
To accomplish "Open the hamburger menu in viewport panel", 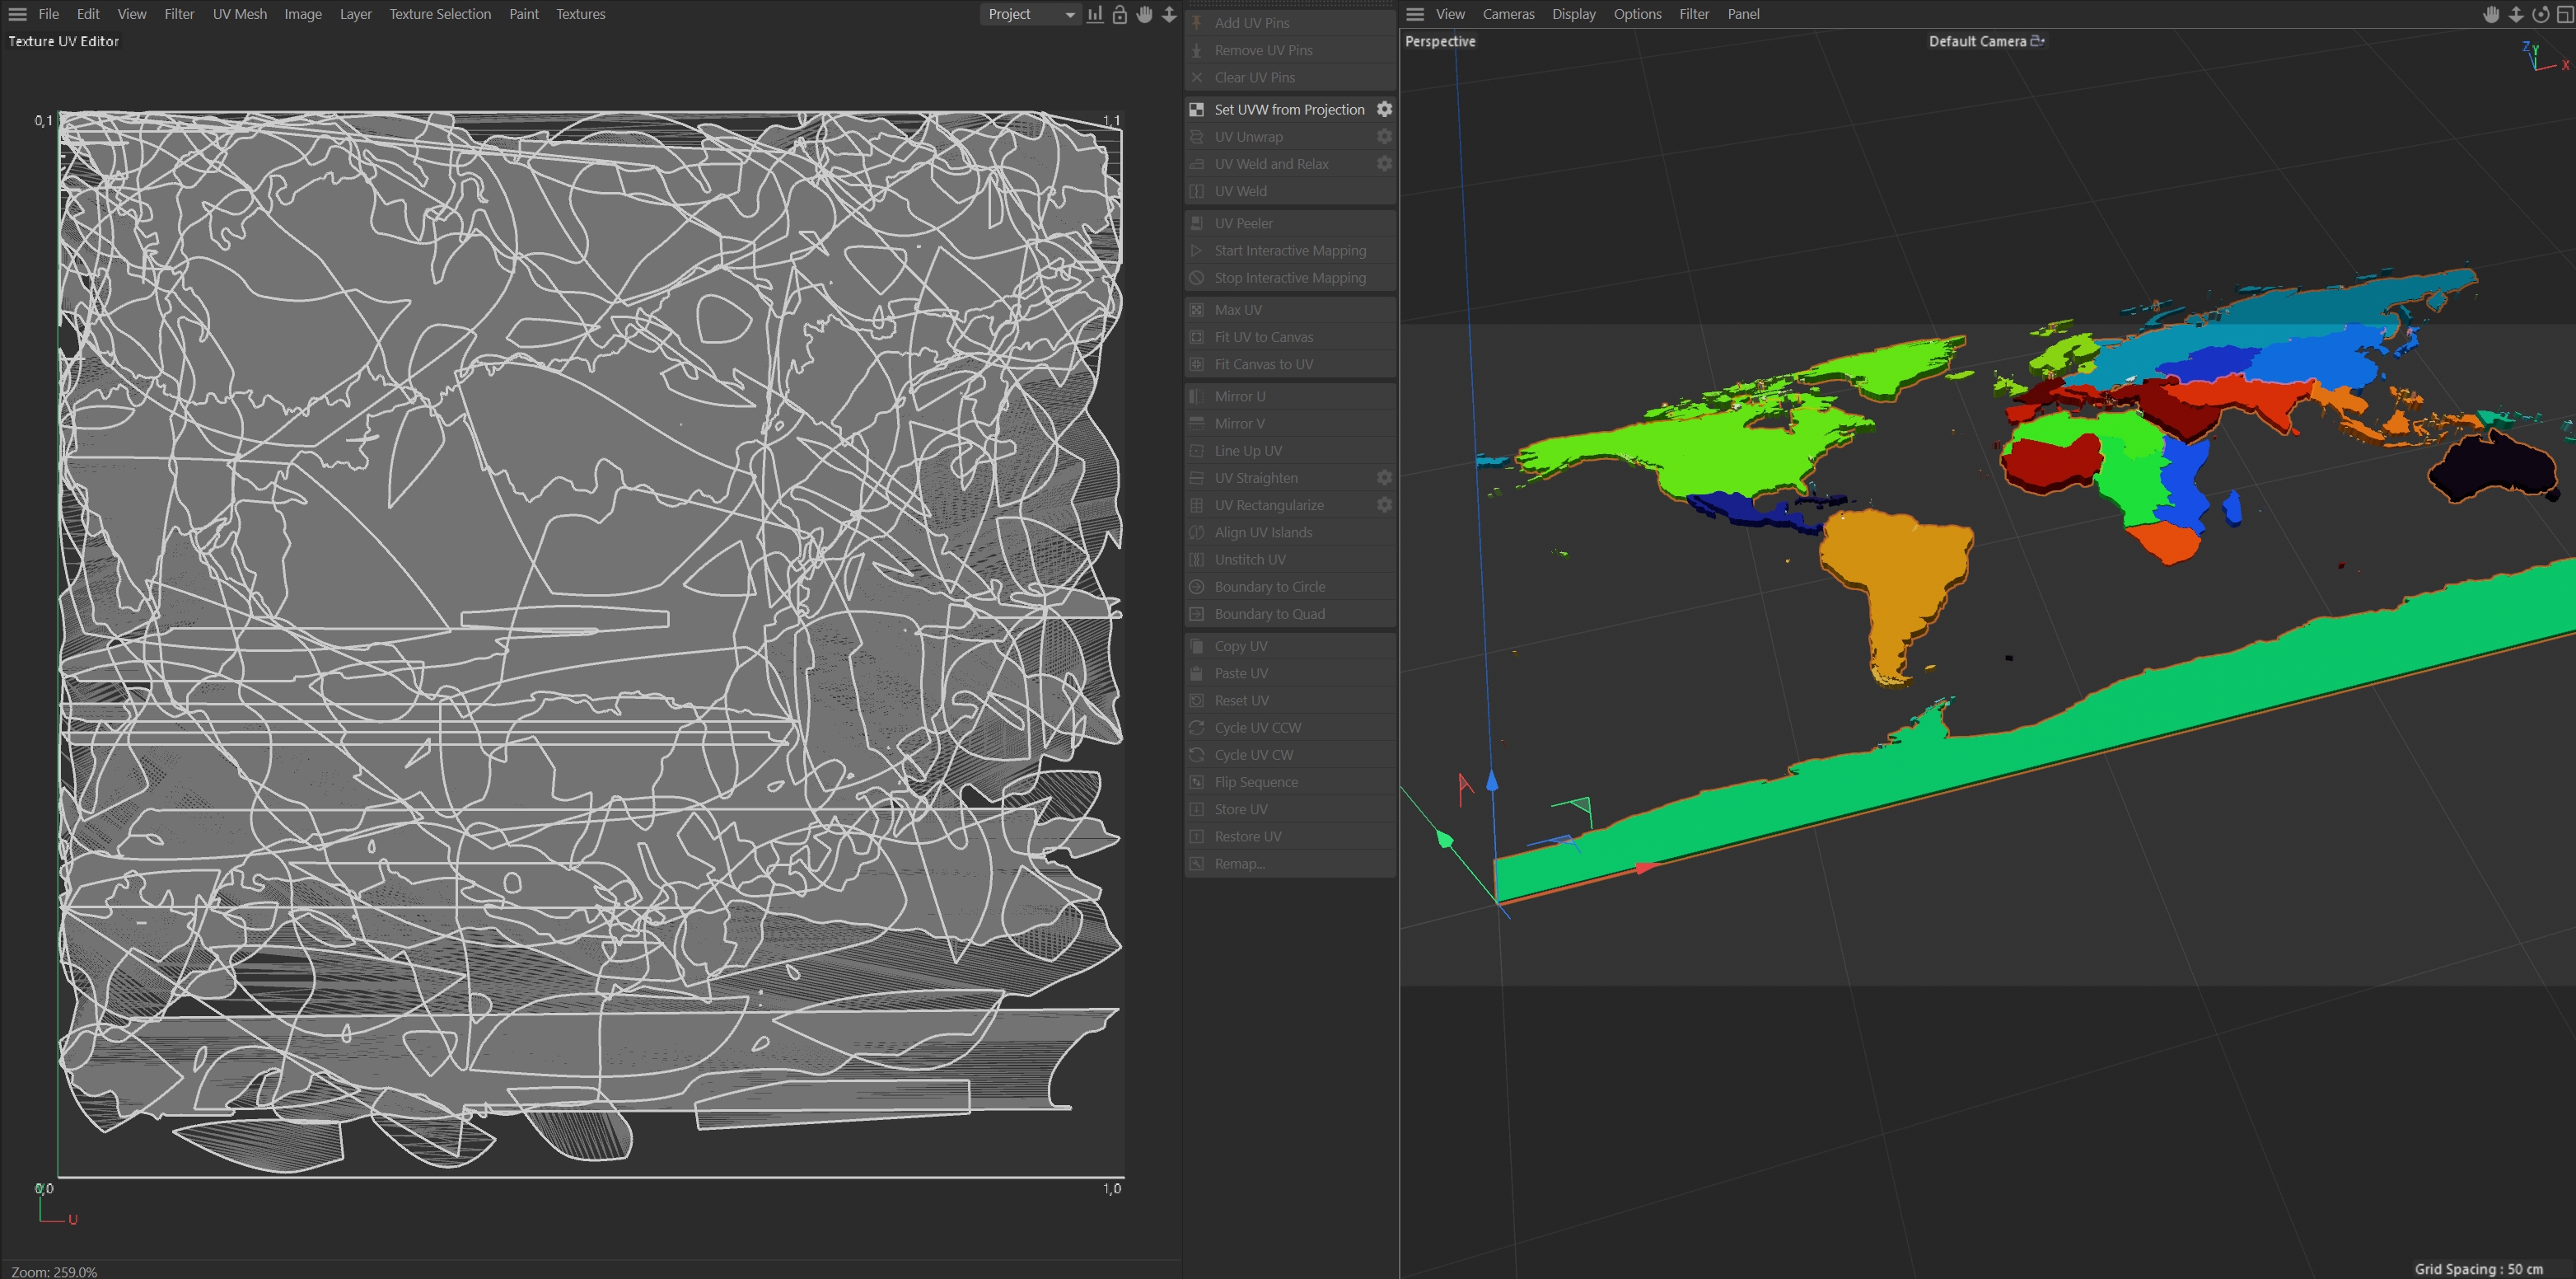I will pos(1415,14).
